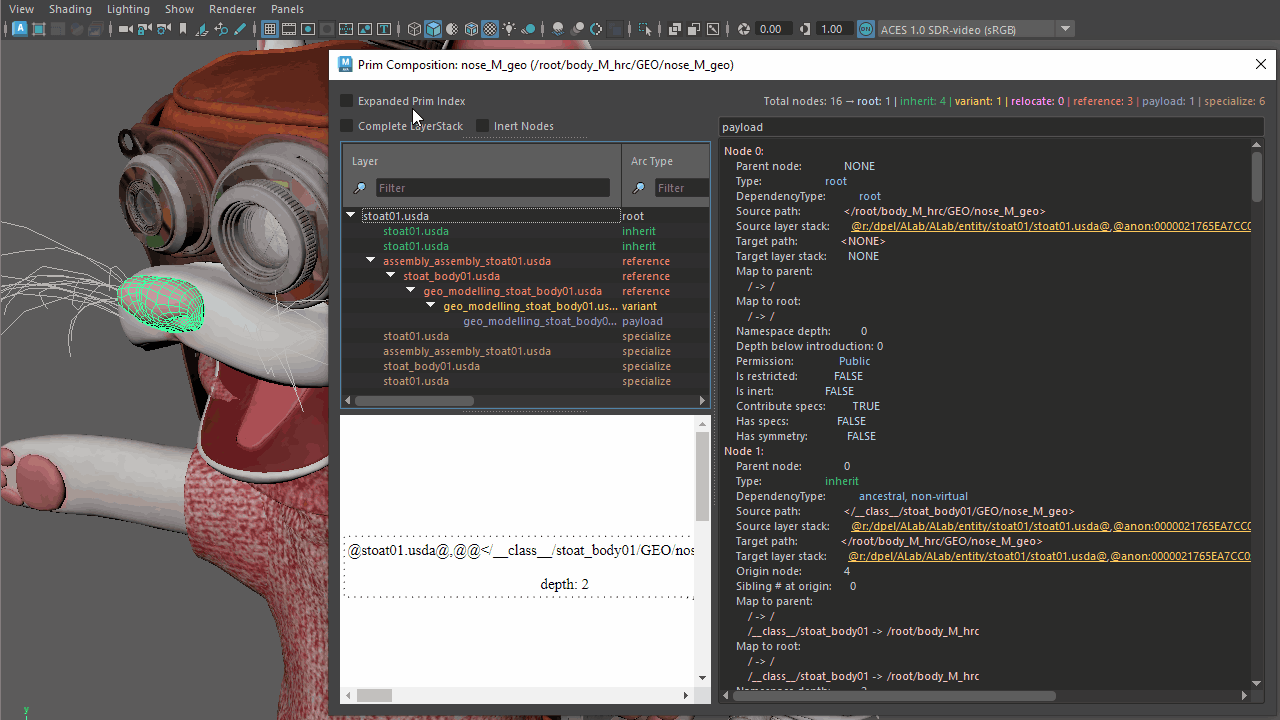Toggle use default material icon
This screenshot has height=720, width=1280.
(x=452, y=29)
